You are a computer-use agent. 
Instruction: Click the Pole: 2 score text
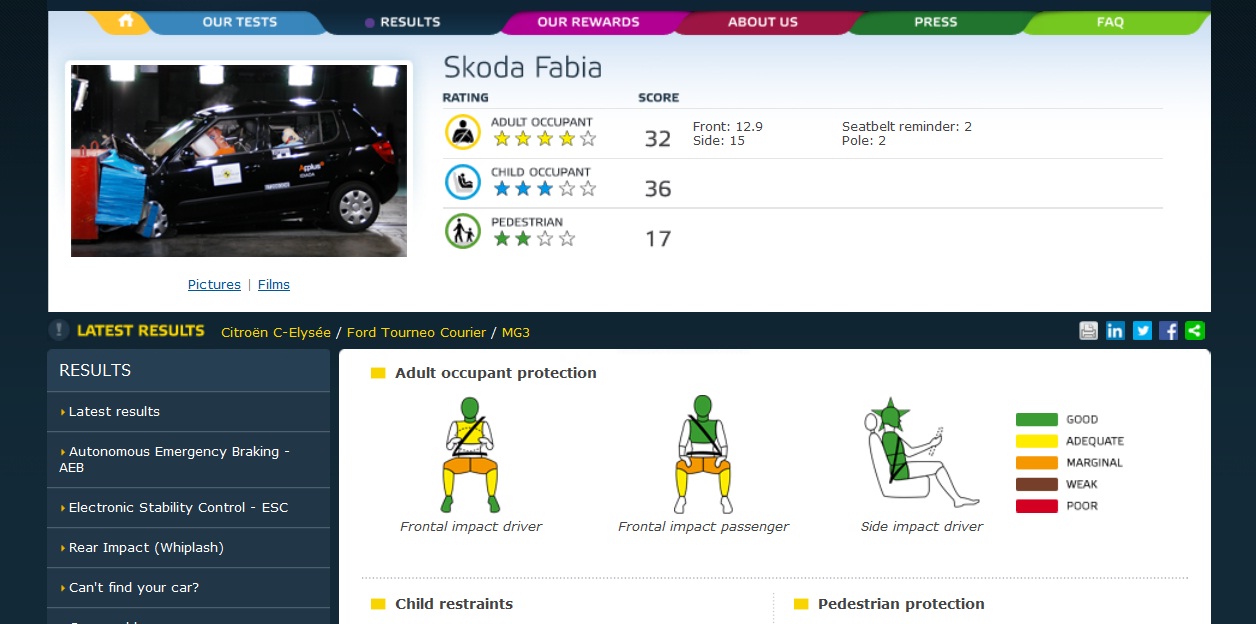point(864,141)
